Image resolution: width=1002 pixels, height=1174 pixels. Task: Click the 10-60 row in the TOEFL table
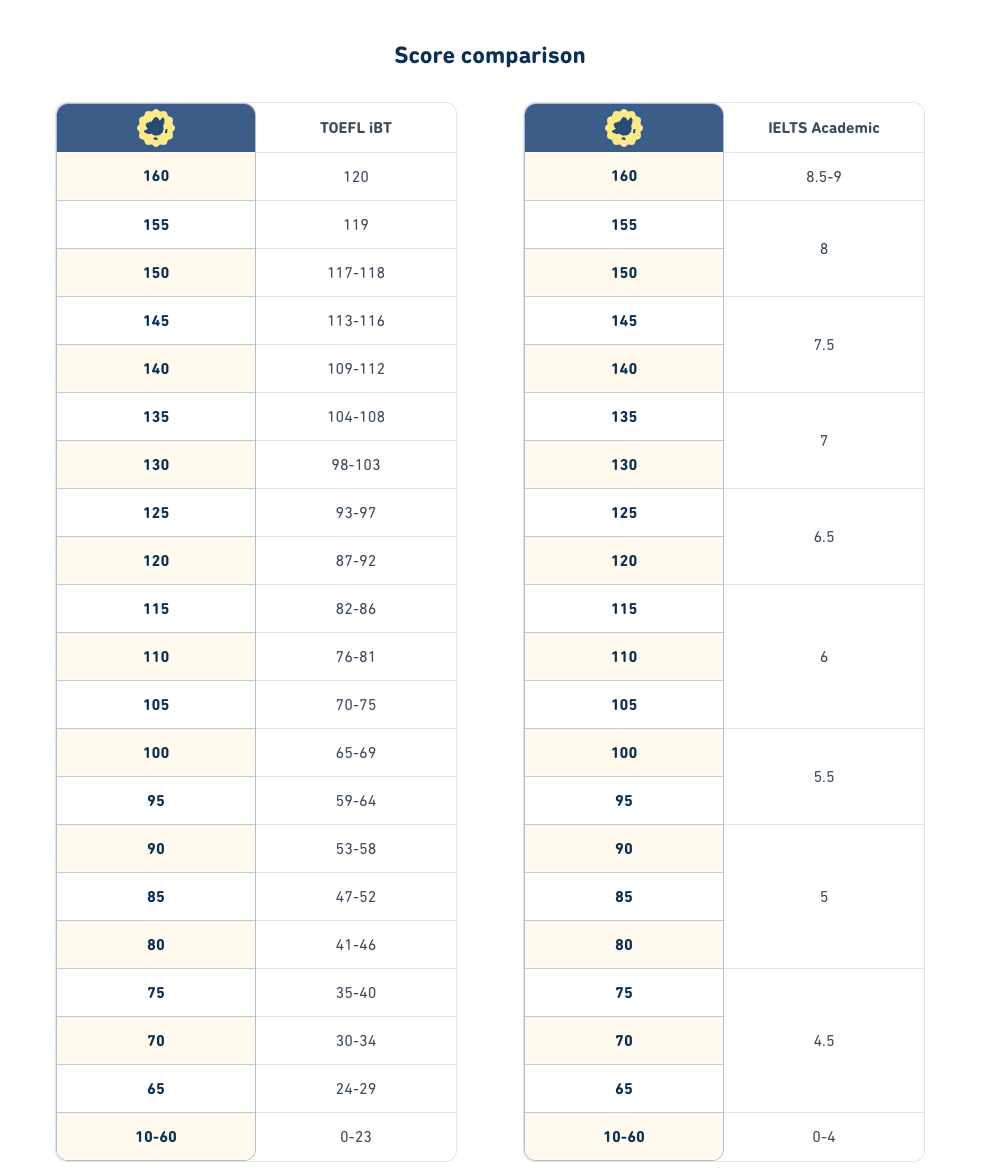point(156,1137)
